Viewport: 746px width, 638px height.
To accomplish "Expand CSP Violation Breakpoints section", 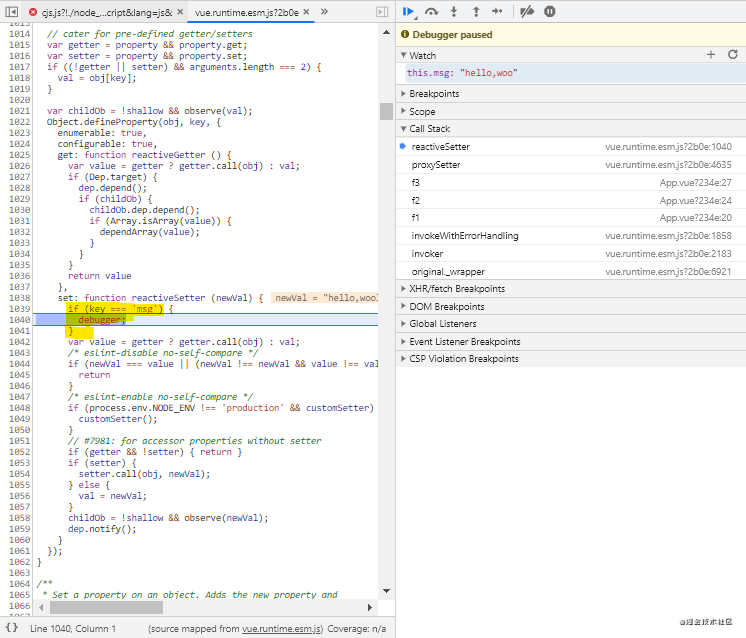I will [403, 359].
